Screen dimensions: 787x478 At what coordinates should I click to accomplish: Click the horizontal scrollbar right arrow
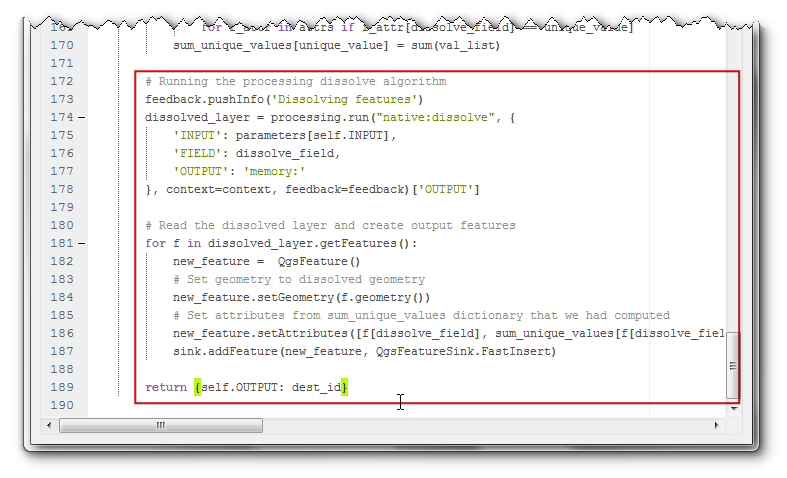coord(715,425)
